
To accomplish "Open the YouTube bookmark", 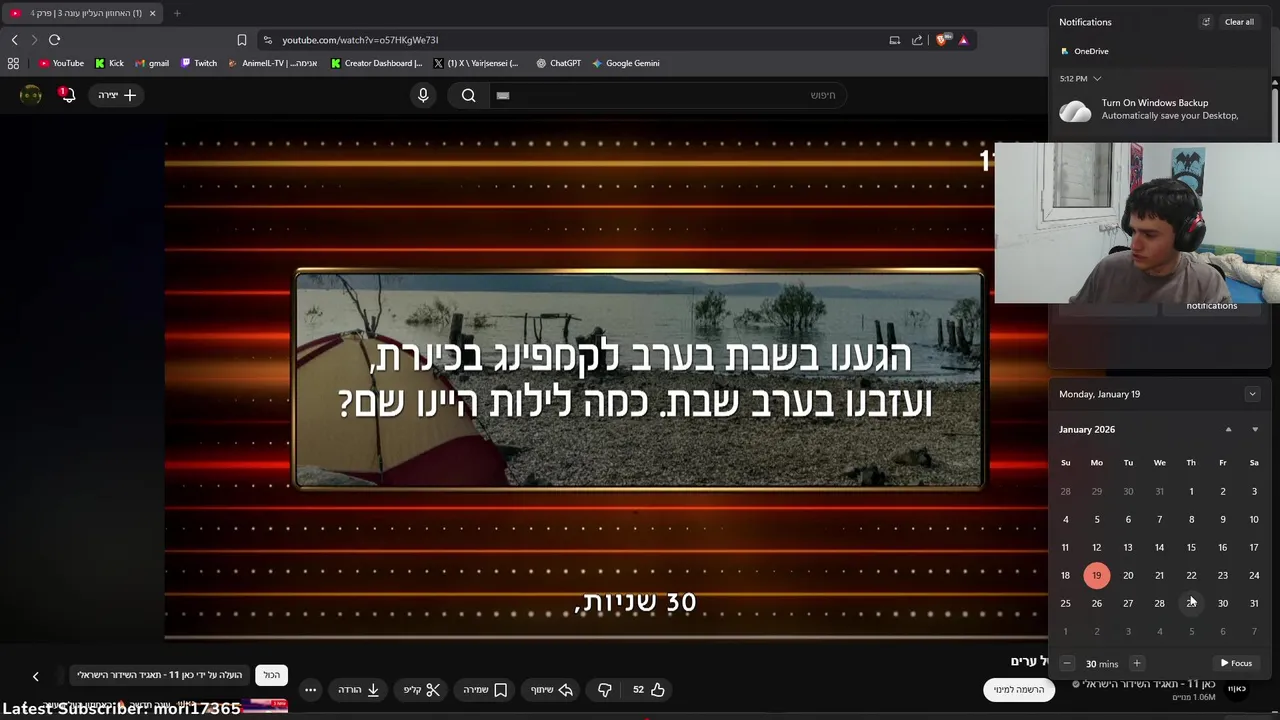I will pyautogui.click(x=61, y=63).
